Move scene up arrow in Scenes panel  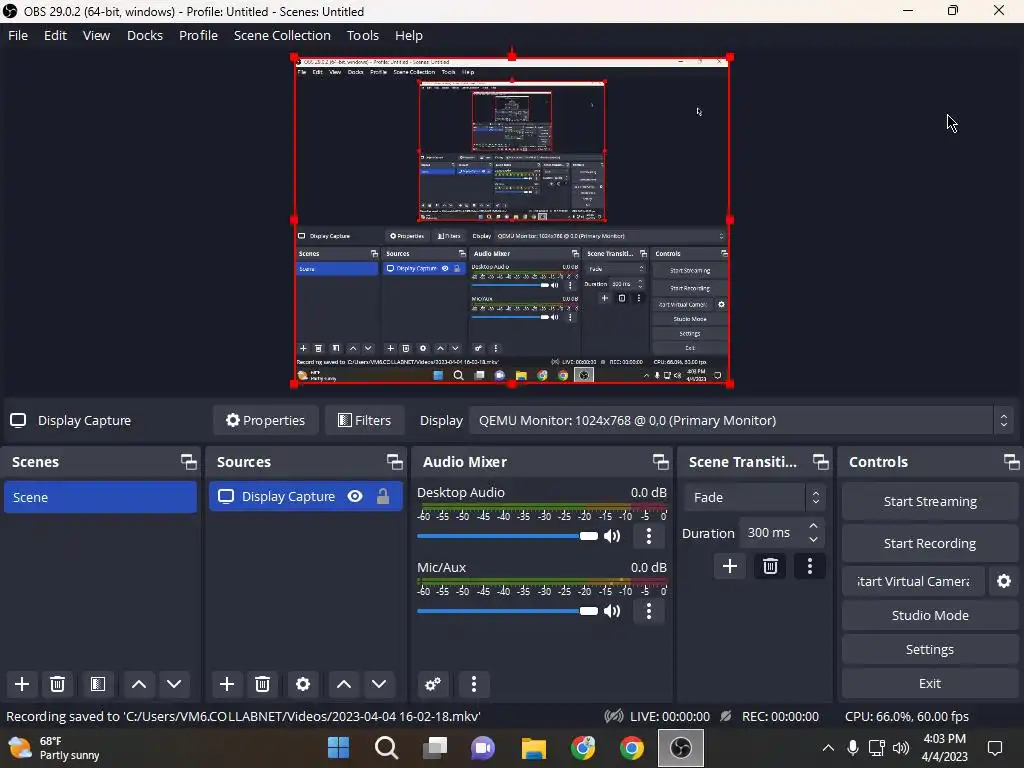[x=138, y=684]
